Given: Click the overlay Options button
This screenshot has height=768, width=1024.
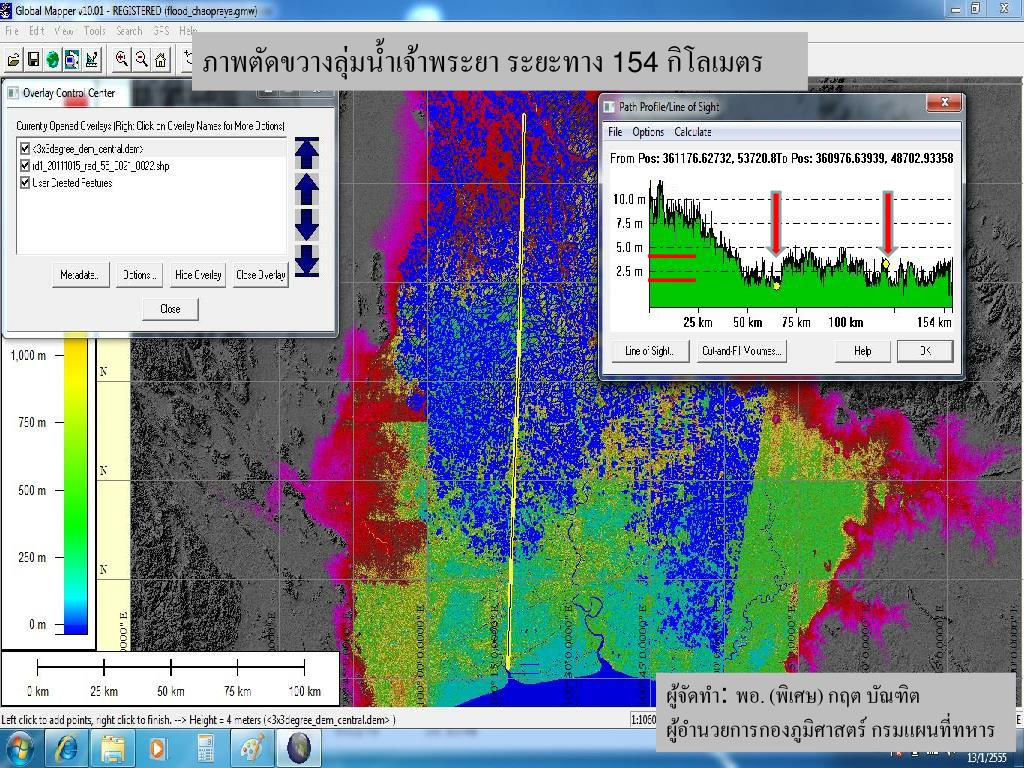Looking at the screenshot, I should 140,275.
